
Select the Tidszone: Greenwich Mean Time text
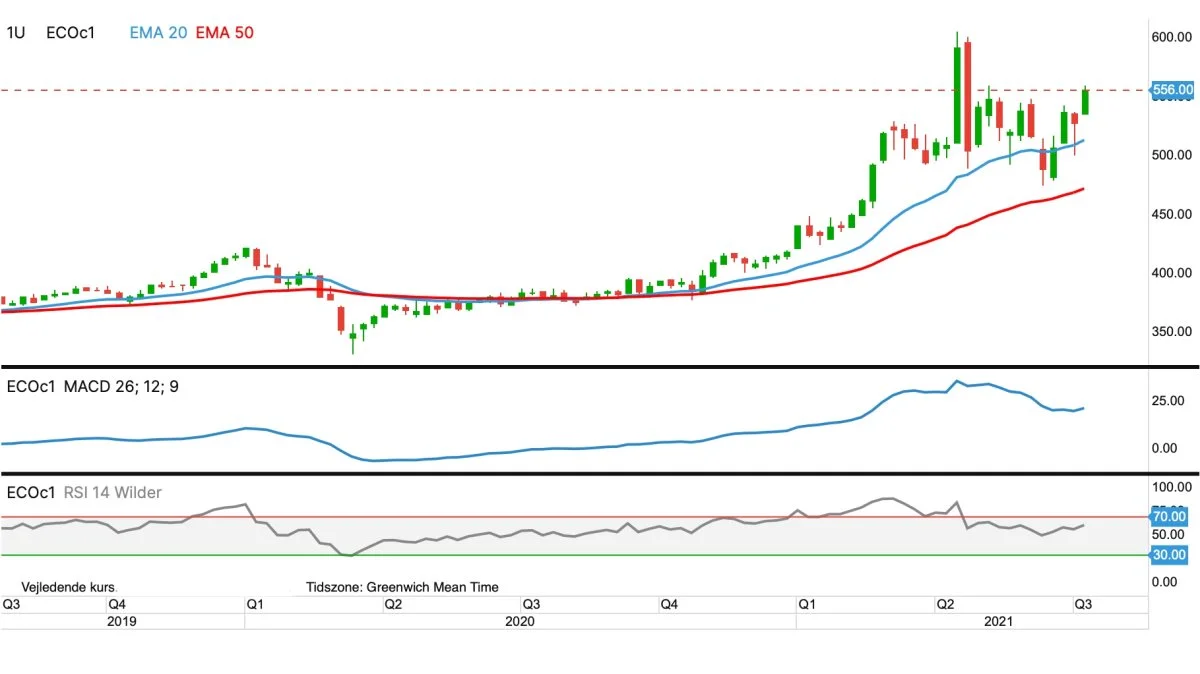click(x=402, y=587)
